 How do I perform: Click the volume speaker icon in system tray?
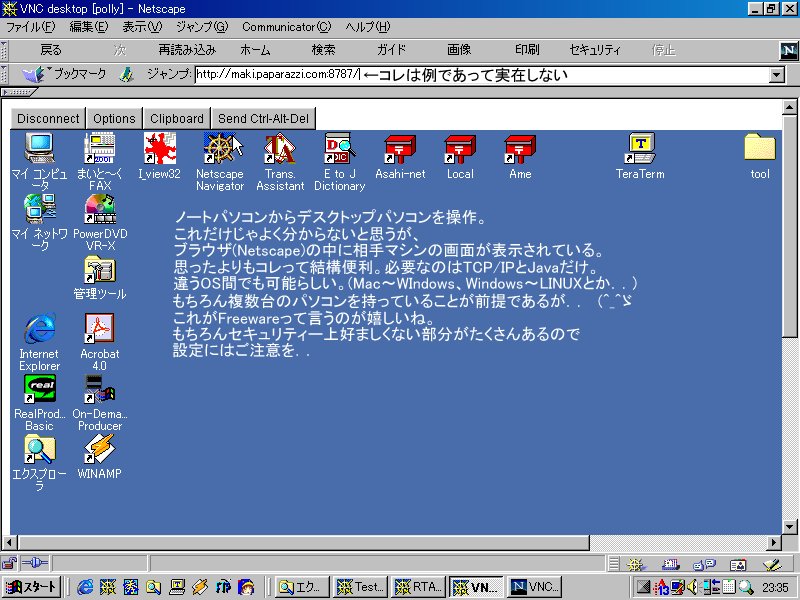tap(692, 587)
